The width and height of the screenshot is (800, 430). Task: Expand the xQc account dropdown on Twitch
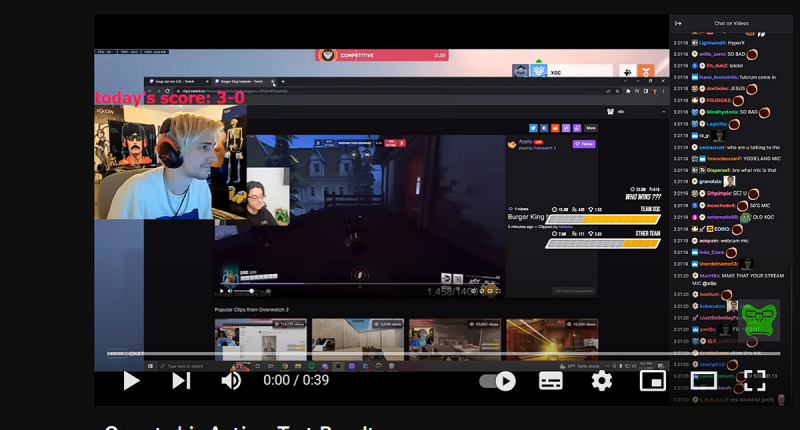(x=663, y=112)
